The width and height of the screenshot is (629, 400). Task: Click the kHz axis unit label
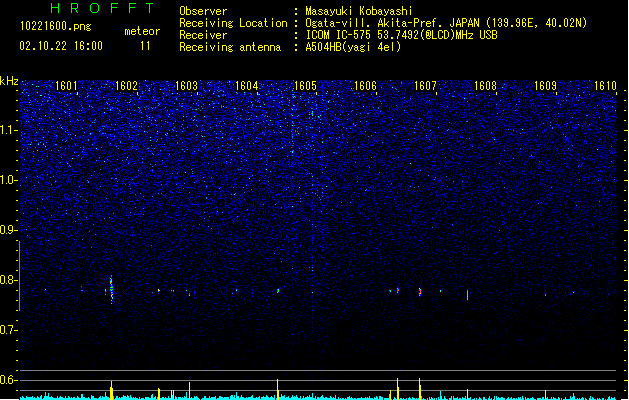[x=9, y=81]
